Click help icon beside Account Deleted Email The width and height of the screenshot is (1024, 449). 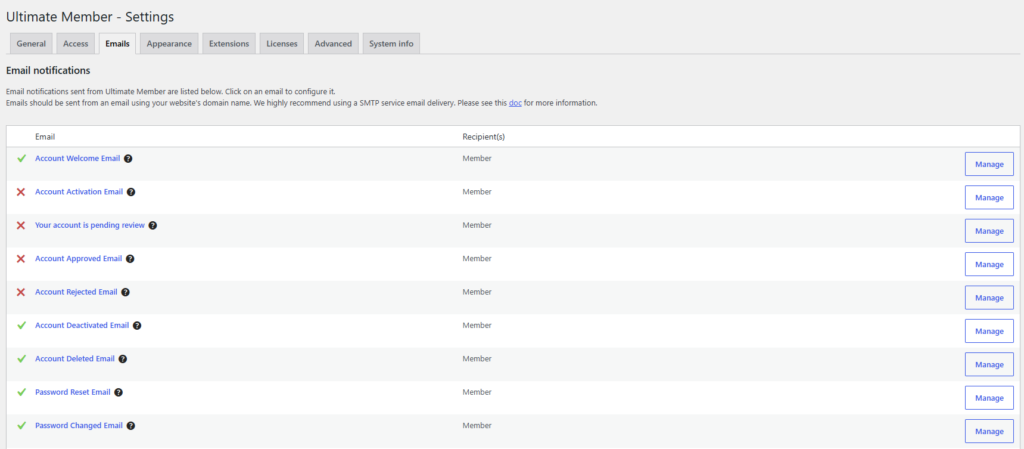tap(123, 359)
